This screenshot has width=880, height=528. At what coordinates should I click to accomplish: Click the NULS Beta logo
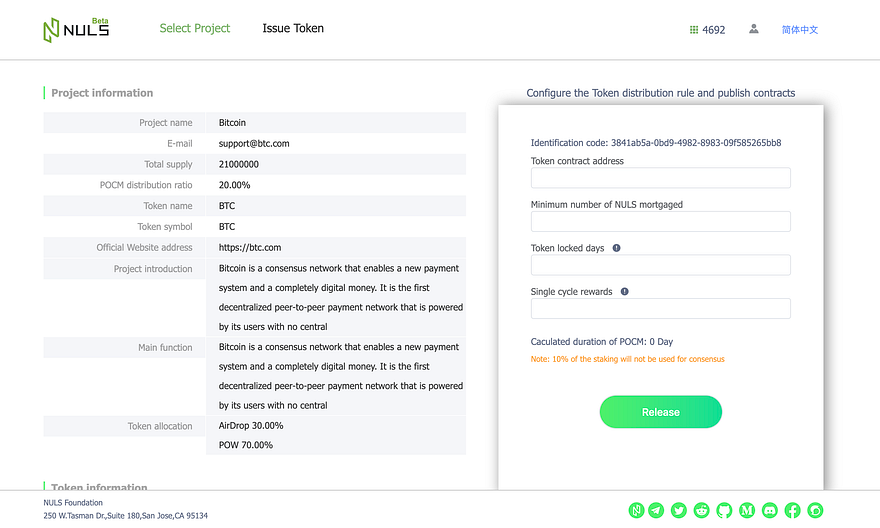(76, 30)
